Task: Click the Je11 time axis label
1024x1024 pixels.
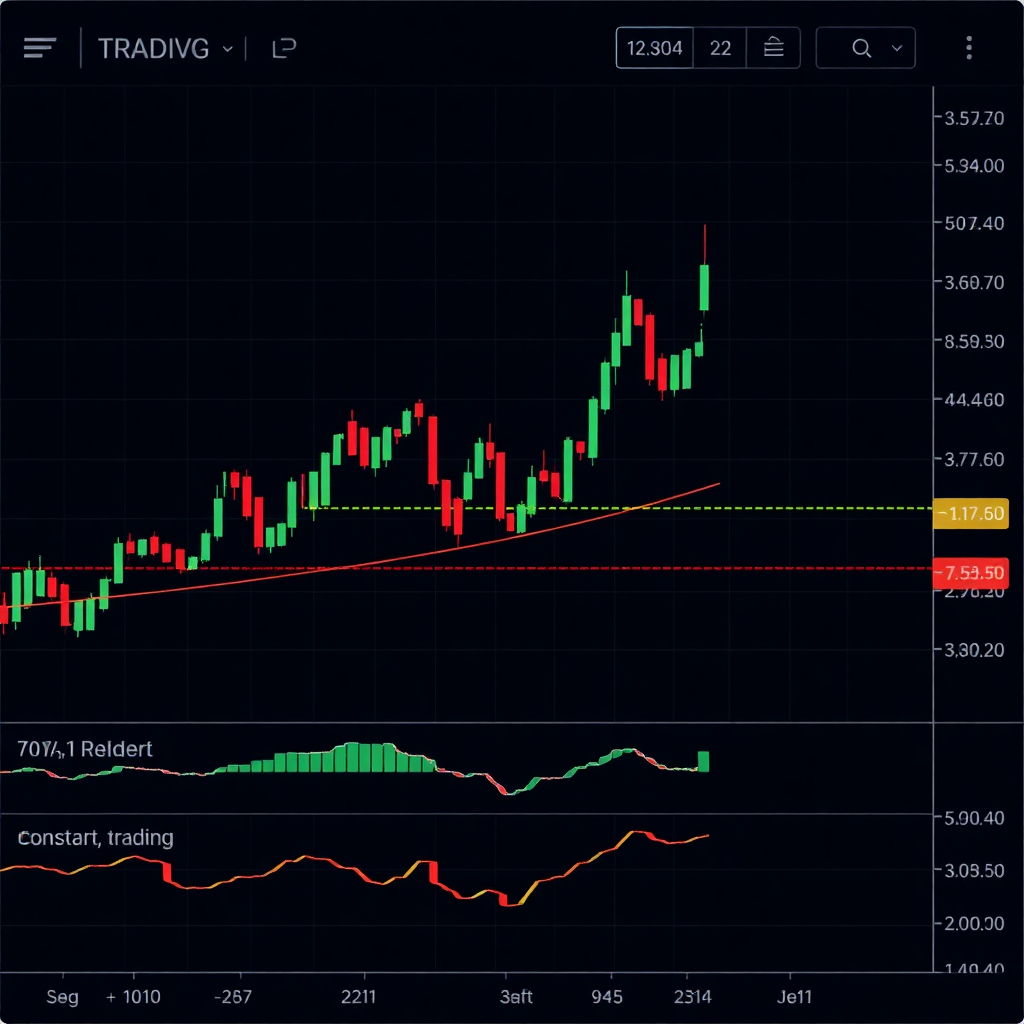Action: coord(794,997)
